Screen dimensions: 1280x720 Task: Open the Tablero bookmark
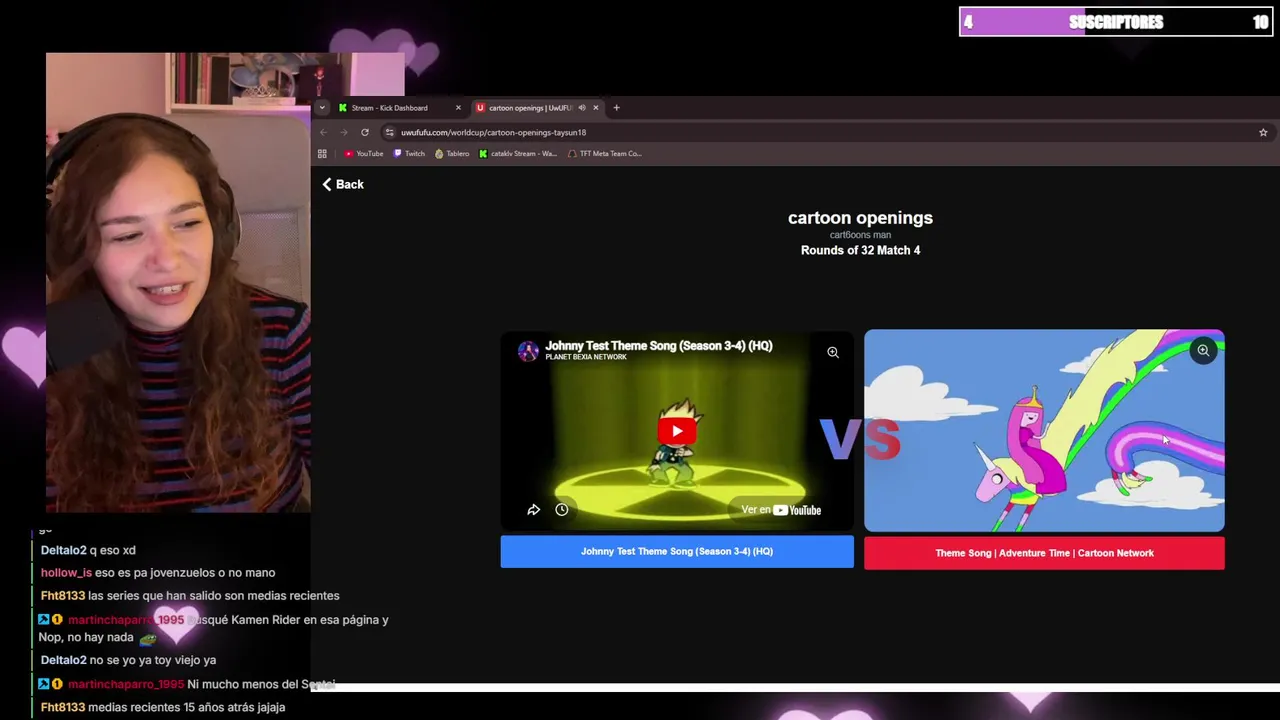coord(452,154)
